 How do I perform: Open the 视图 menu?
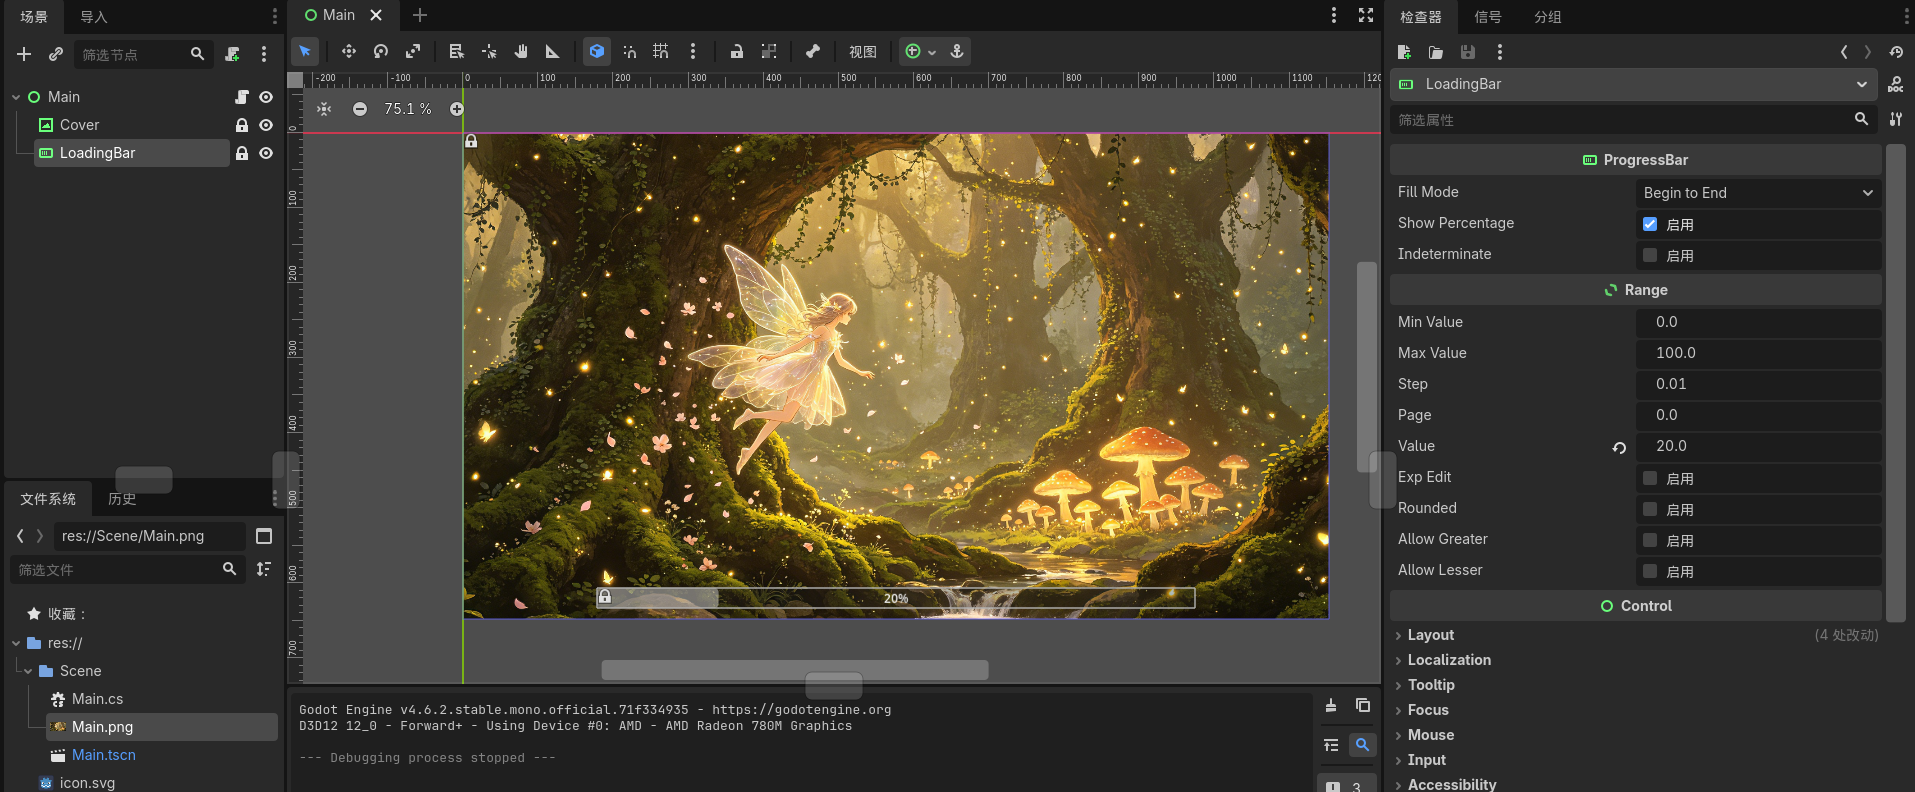click(x=863, y=52)
